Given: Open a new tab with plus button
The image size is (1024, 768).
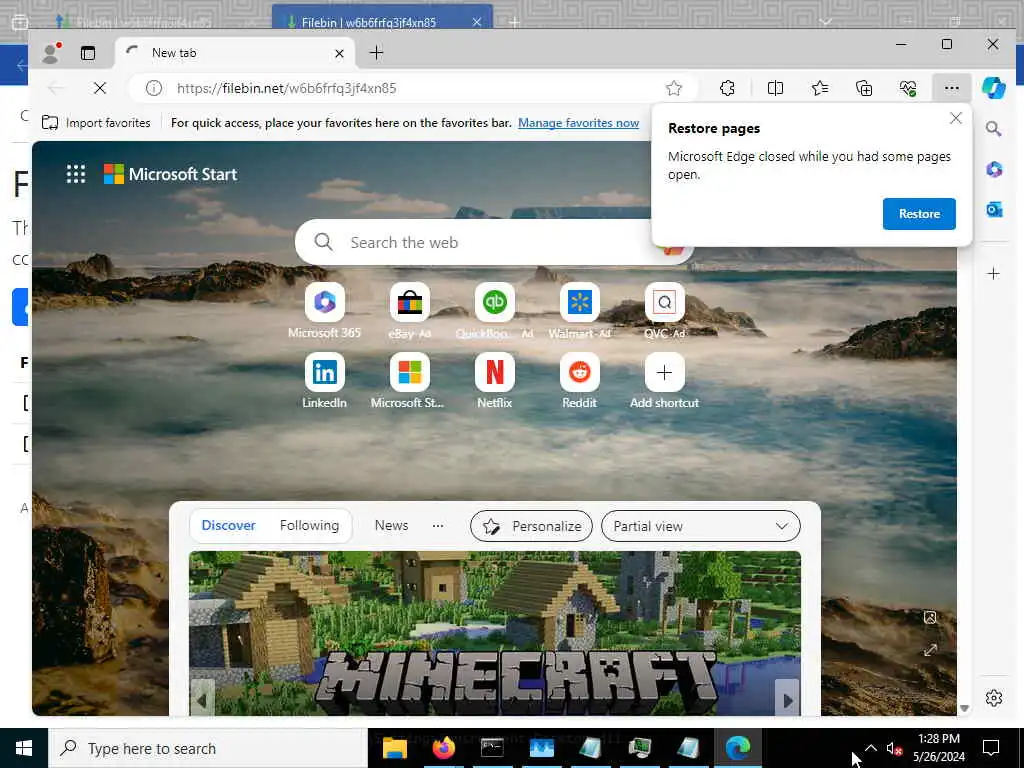Looking at the screenshot, I should 376,53.
